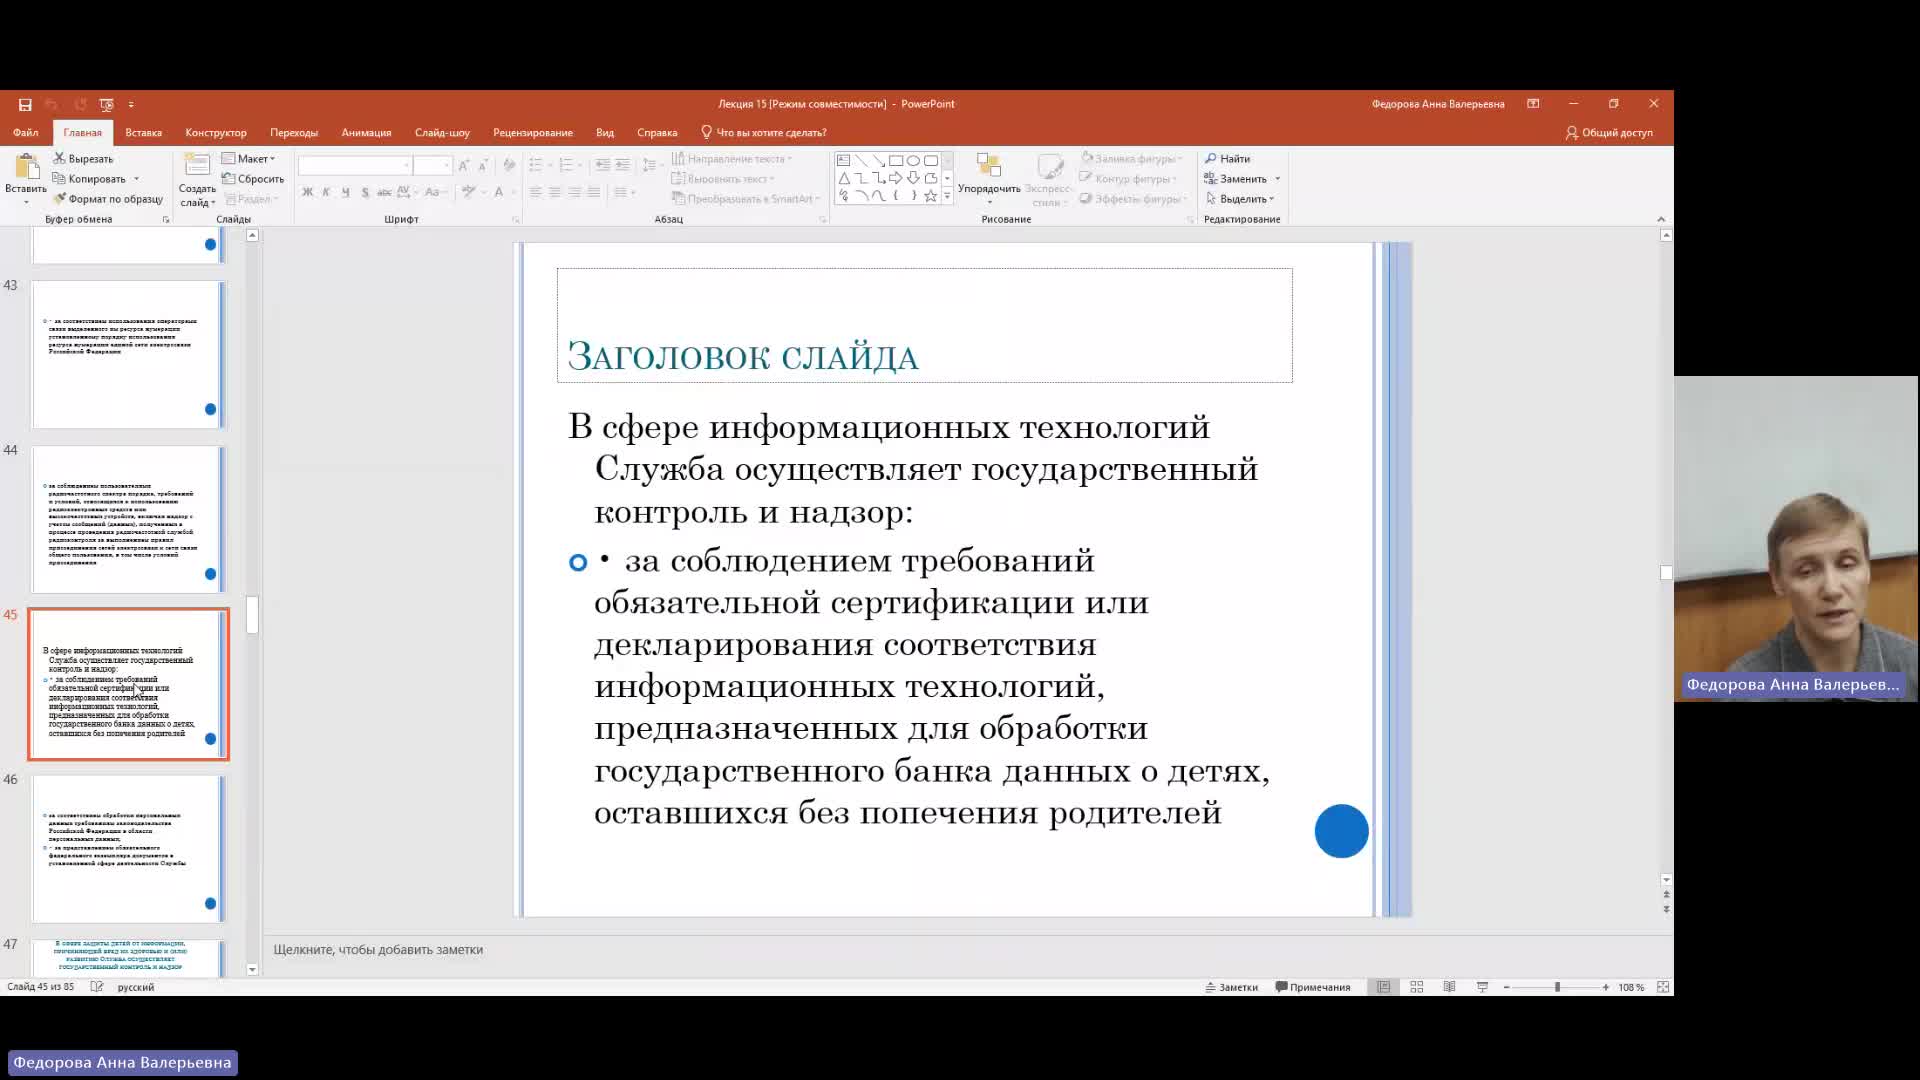Toggle italic К formatting
1920x1080 pixels.
[326, 192]
